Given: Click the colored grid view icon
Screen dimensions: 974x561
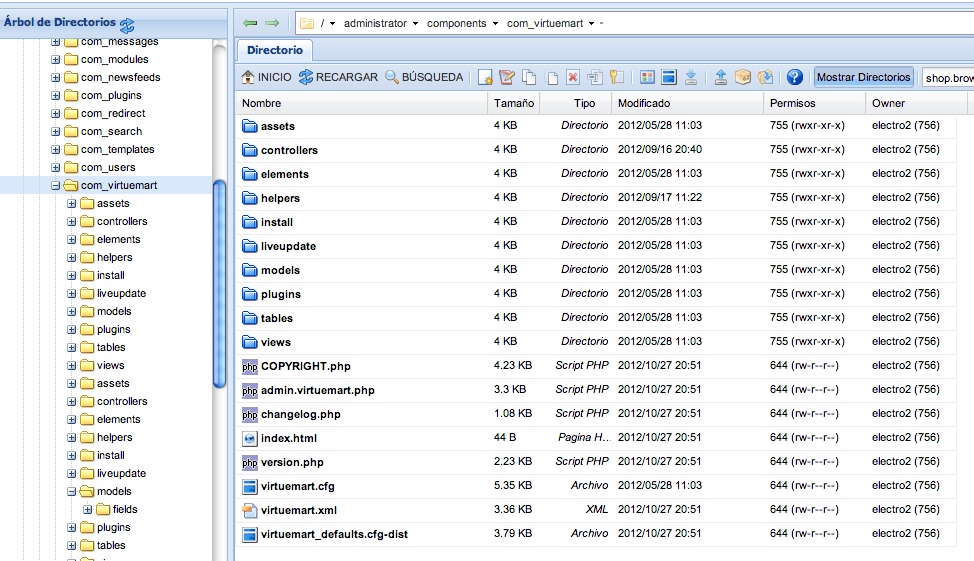Looking at the screenshot, I should (x=647, y=77).
